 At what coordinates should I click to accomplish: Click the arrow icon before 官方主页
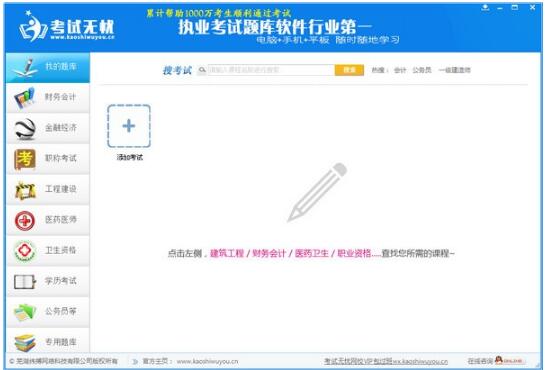[135, 361]
